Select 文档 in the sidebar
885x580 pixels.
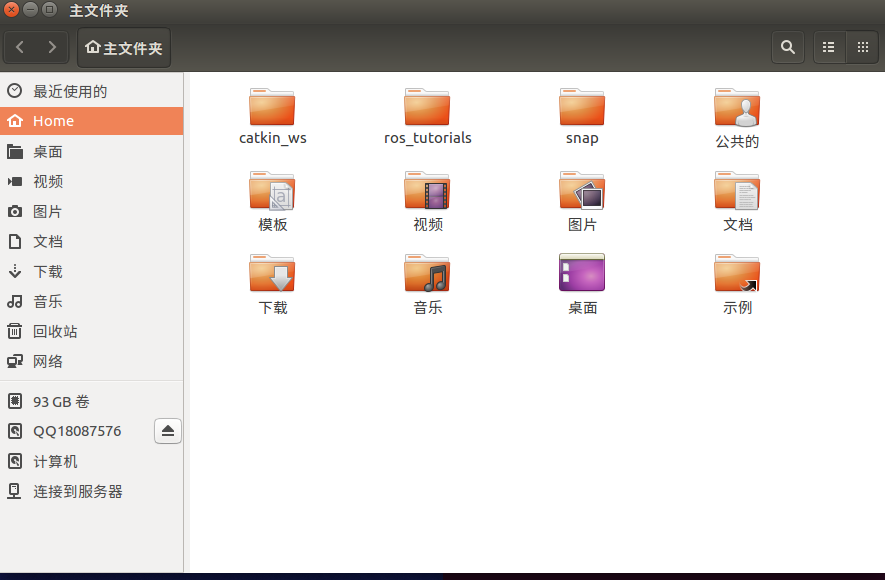point(91,241)
